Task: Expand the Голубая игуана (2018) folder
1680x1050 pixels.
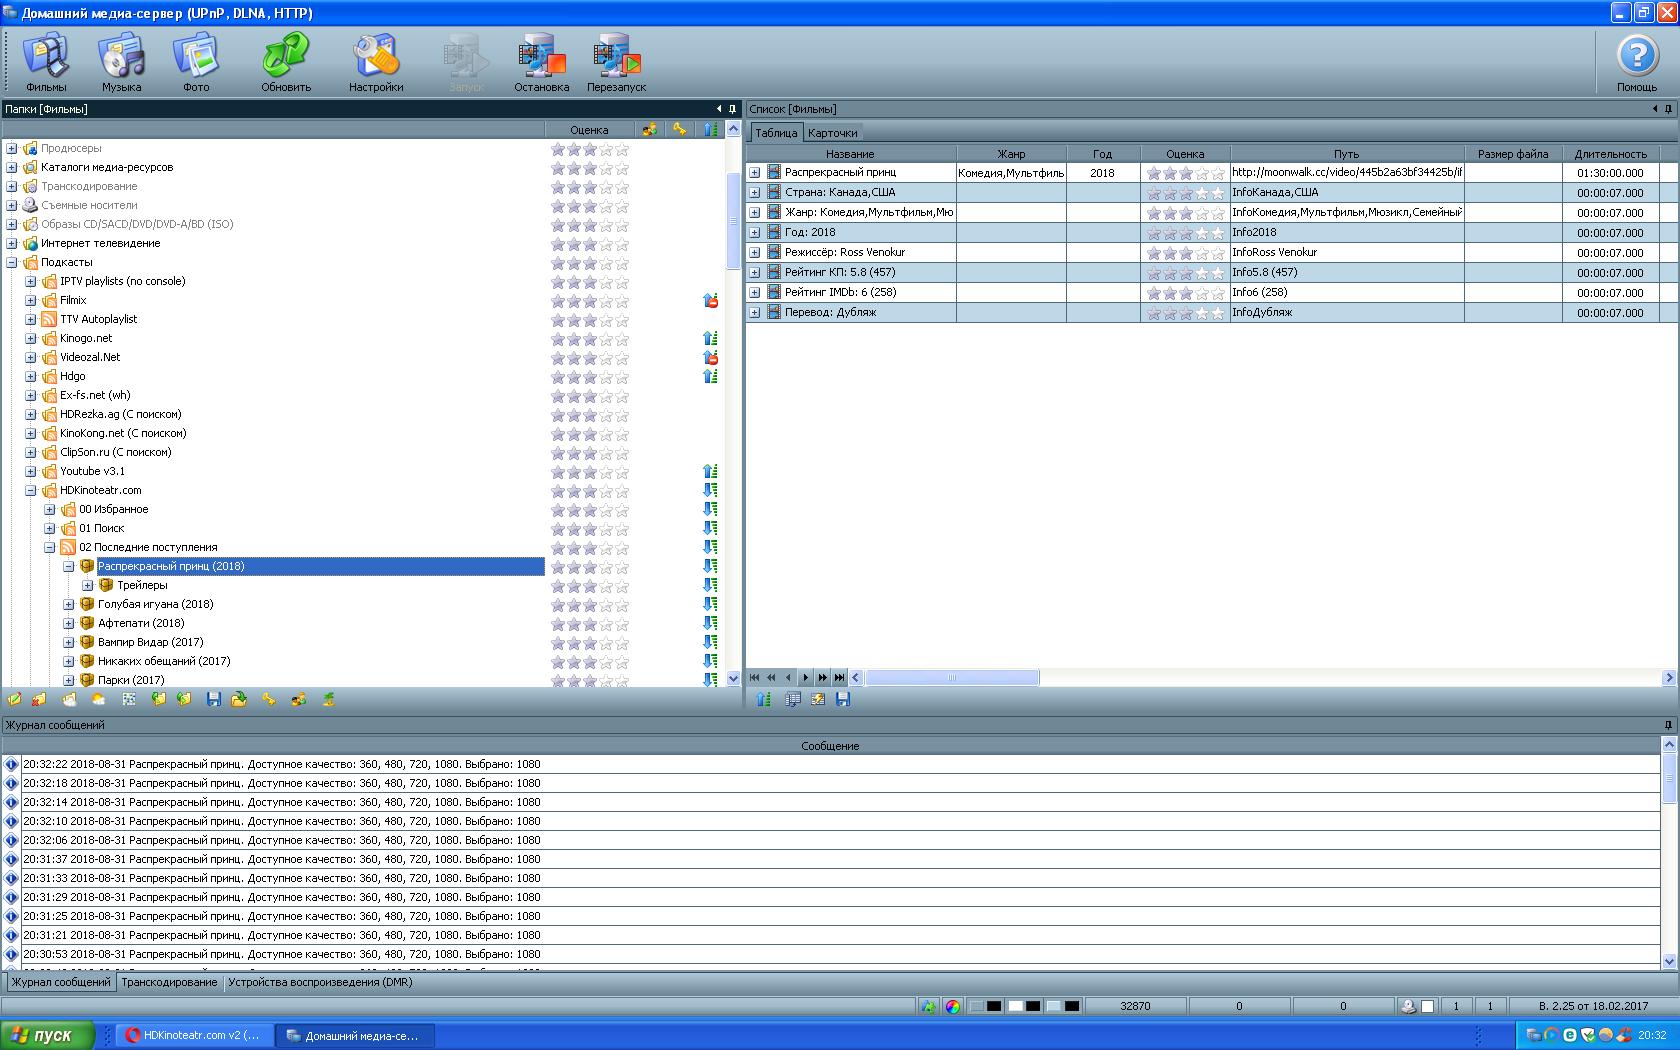Action: coord(69,605)
